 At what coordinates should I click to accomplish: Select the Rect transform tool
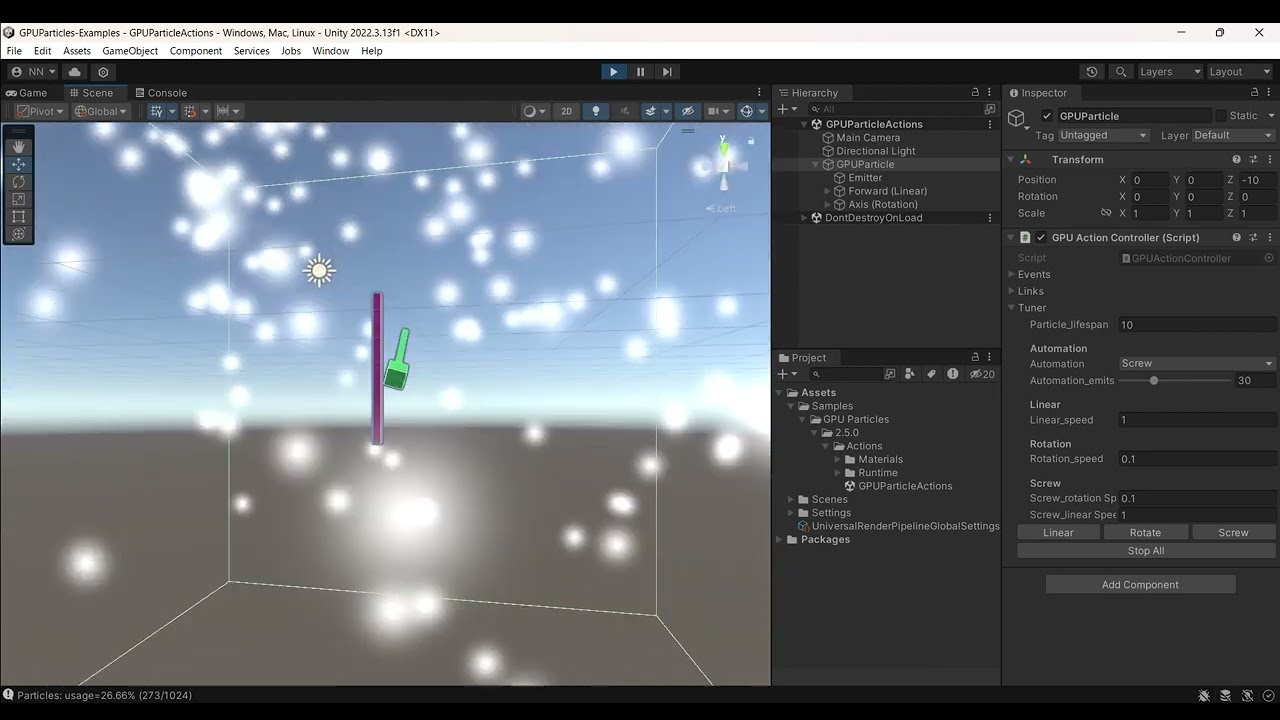pyautogui.click(x=18, y=216)
